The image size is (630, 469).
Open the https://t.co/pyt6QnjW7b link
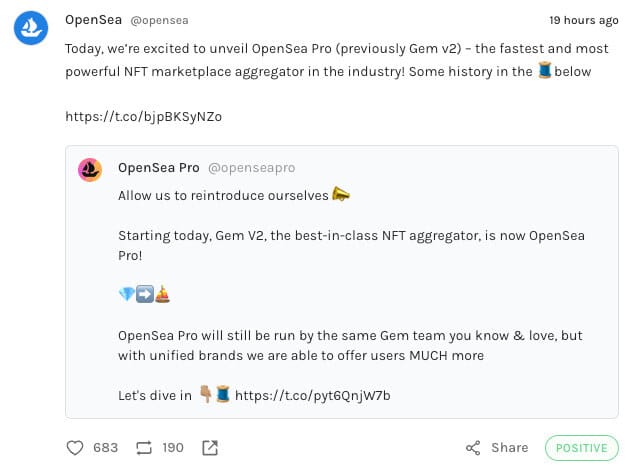312,395
